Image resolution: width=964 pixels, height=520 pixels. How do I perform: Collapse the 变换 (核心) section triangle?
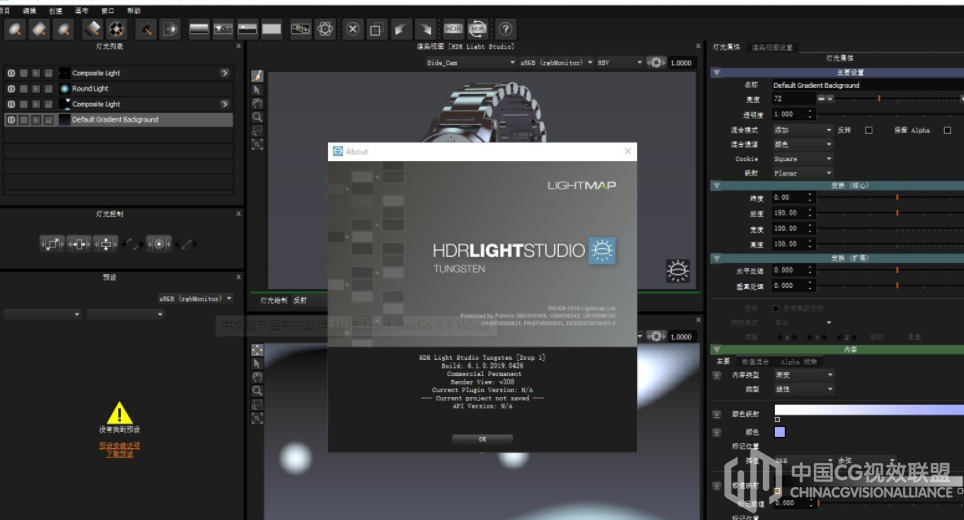click(716, 186)
